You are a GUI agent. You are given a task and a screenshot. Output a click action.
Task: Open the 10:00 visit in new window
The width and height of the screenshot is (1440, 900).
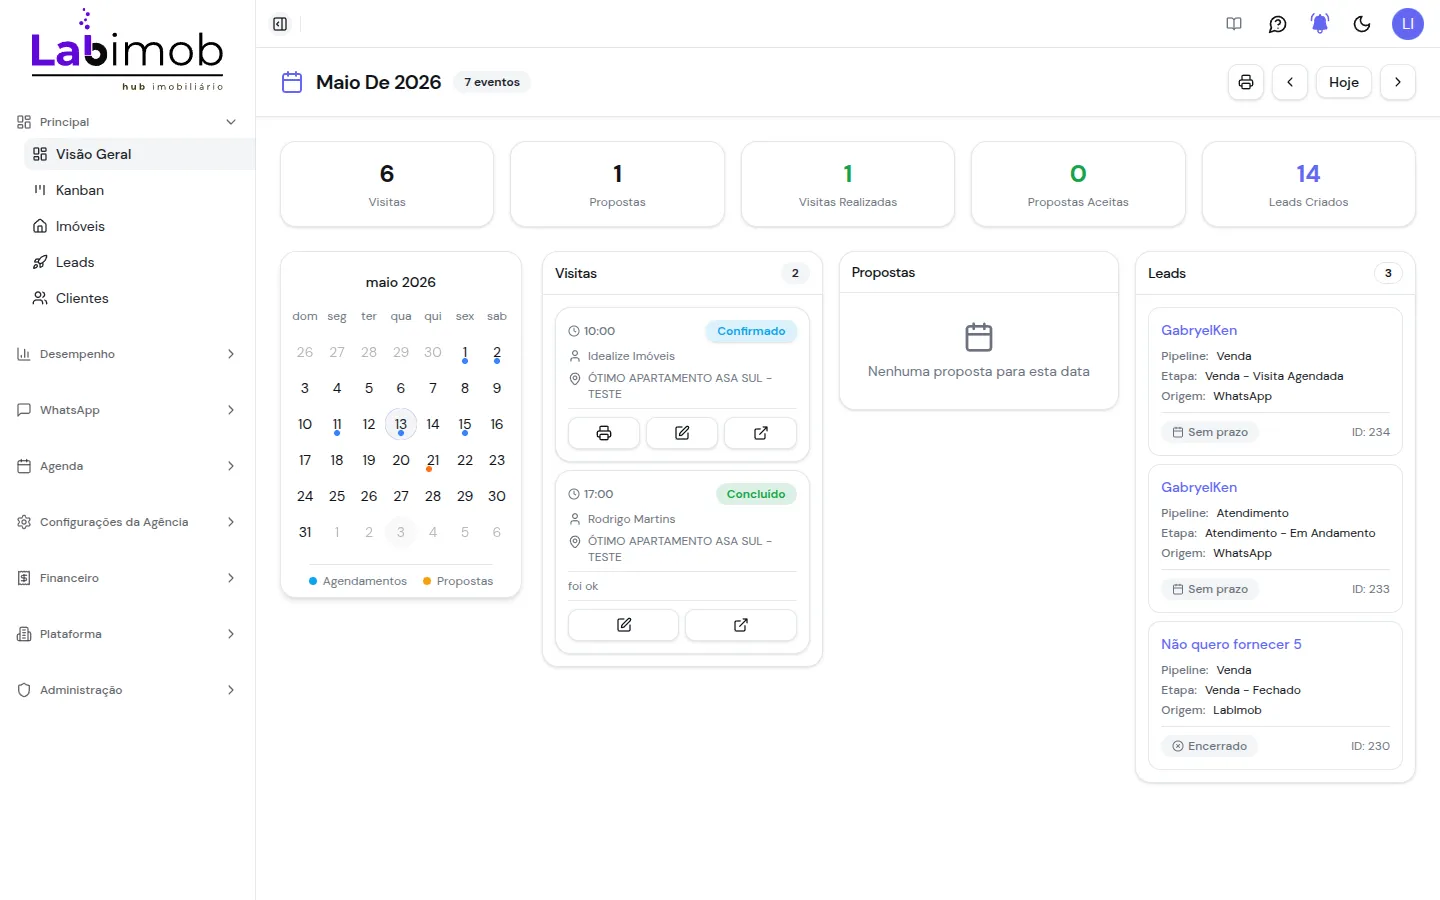760,433
